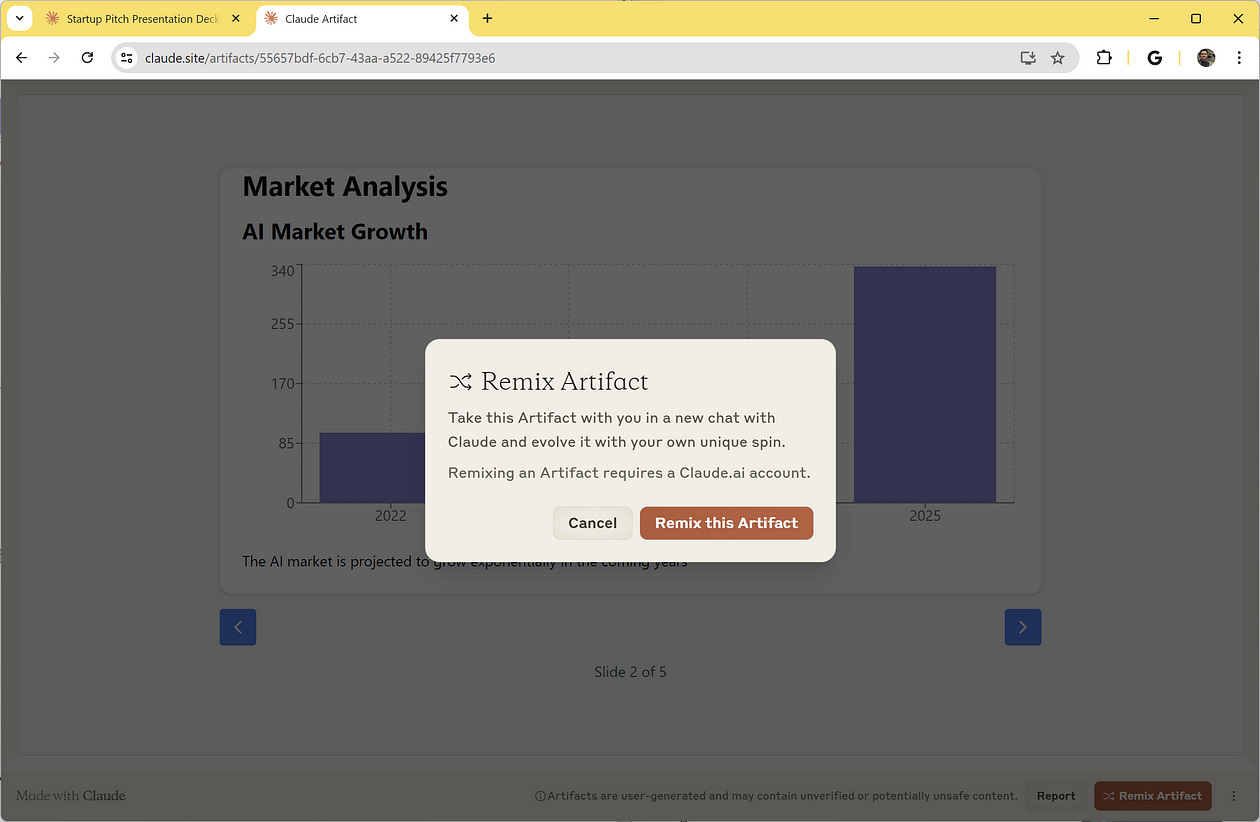Open the artifact options kebab menu

(x=1232, y=795)
